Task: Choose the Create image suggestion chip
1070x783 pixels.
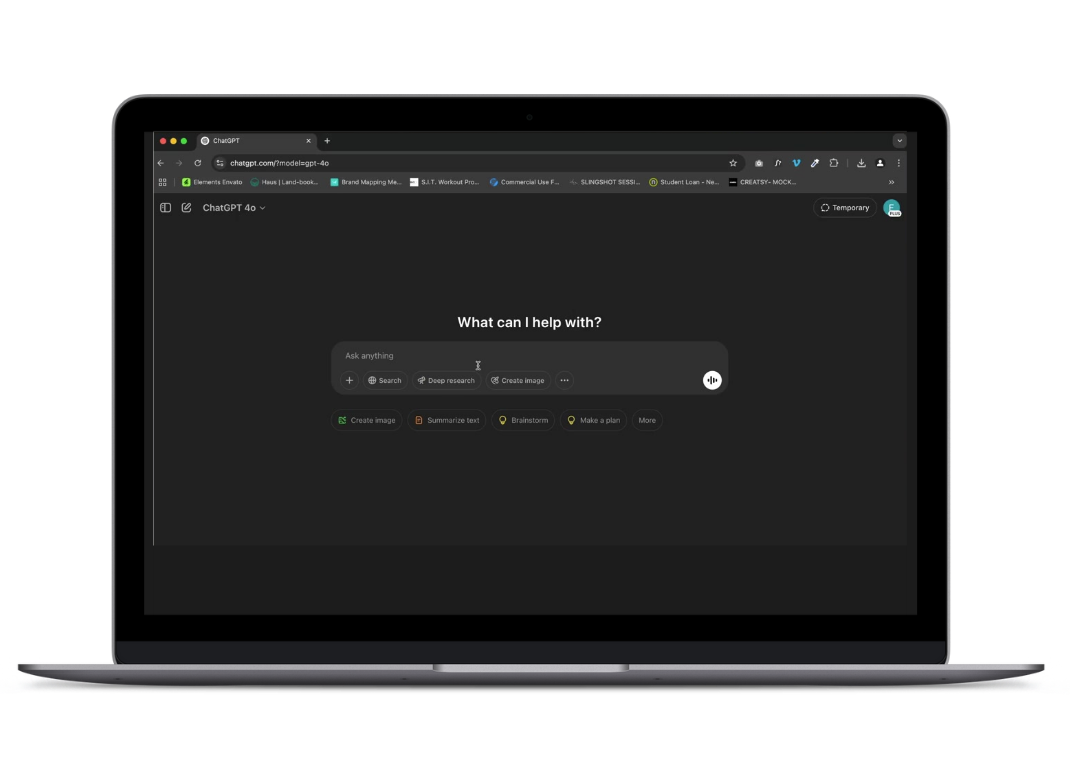Action: click(367, 421)
